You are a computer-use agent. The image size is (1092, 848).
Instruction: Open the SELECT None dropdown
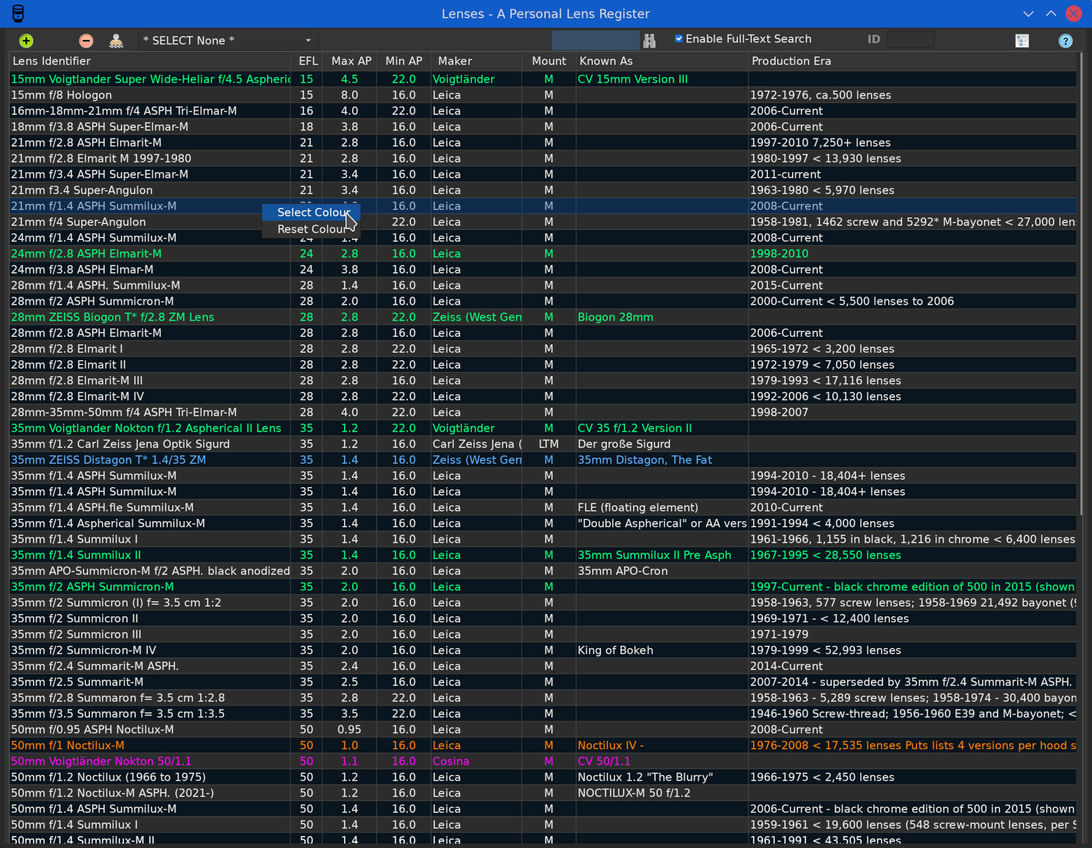[x=227, y=40]
